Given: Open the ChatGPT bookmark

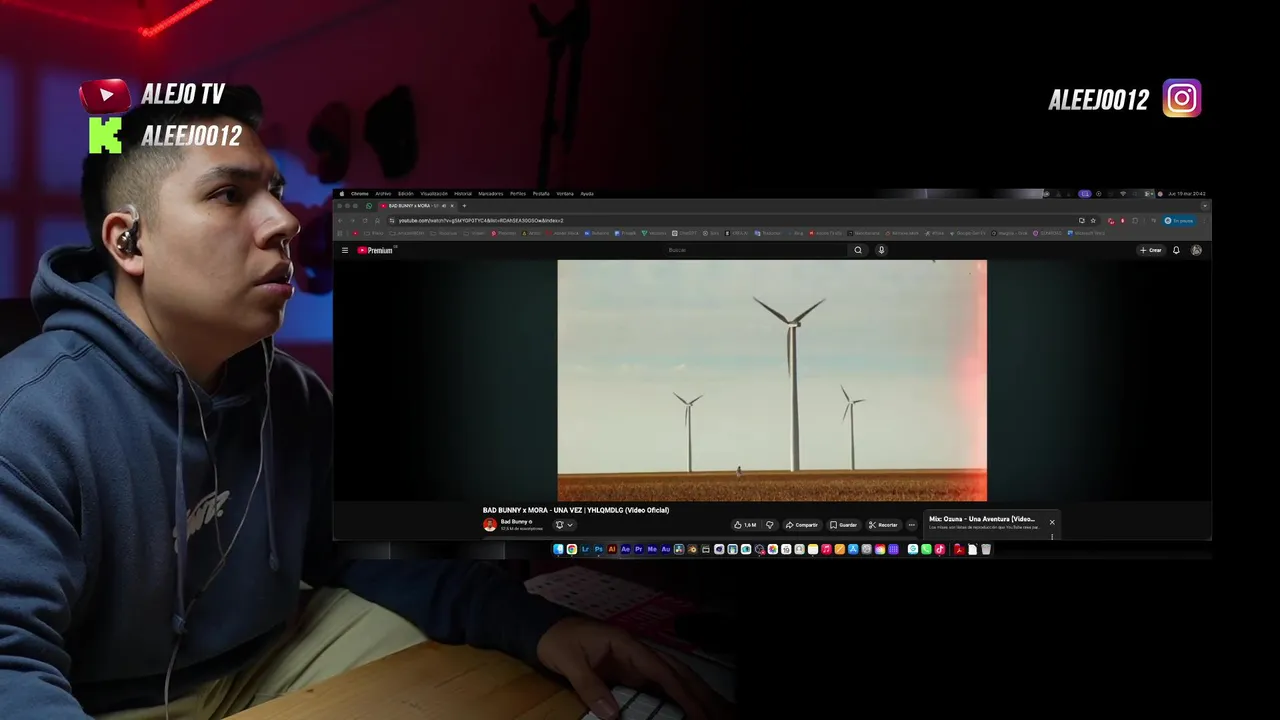Looking at the screenshot, I should pos(684,233).
